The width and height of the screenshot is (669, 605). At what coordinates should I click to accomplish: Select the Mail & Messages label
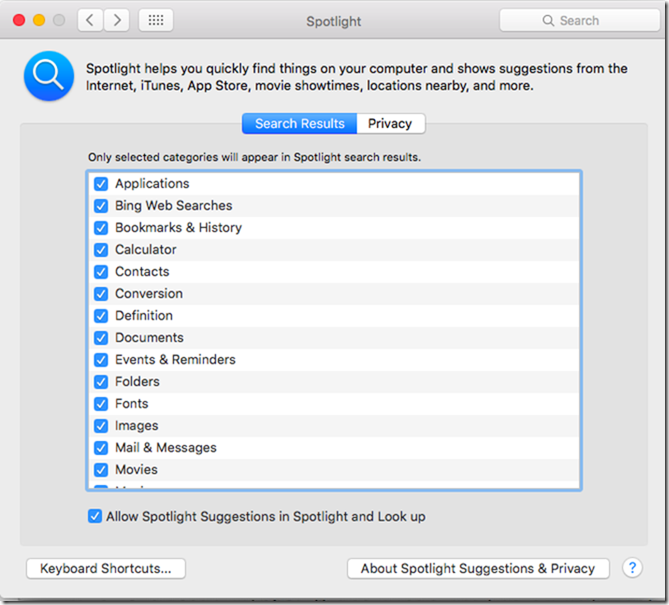click(x=166, y=448)
